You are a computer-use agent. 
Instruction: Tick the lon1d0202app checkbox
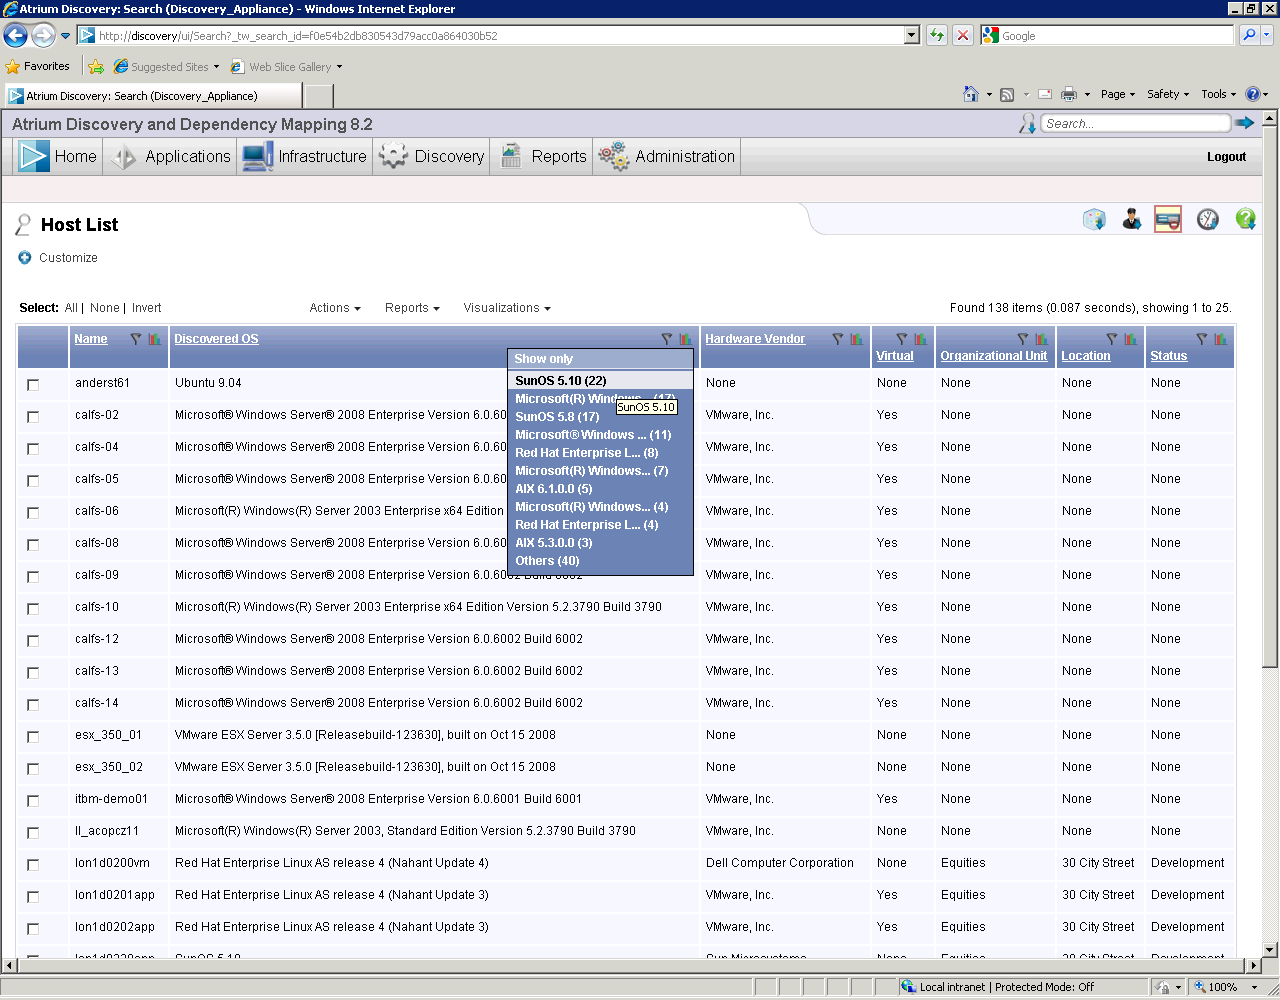pyautogui.click(x=33, y=928)
